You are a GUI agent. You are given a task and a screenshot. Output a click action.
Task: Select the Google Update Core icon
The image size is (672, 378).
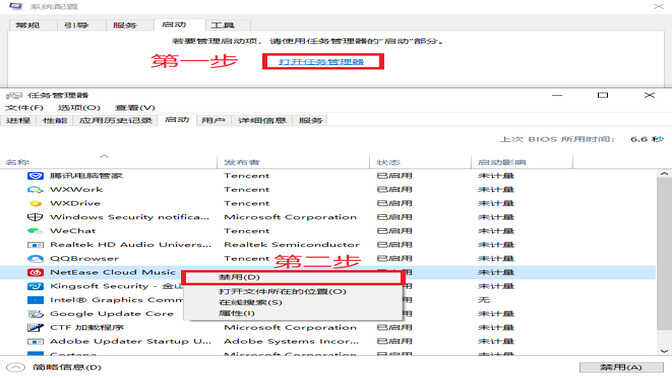tap(35, 314)
